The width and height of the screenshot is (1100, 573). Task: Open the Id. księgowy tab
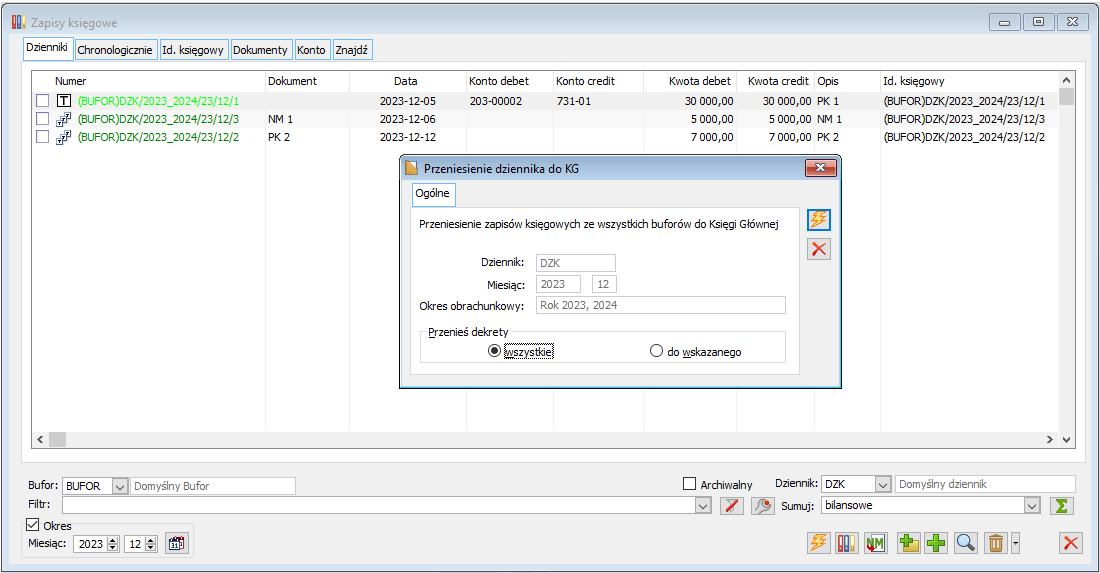pos(193,50)
